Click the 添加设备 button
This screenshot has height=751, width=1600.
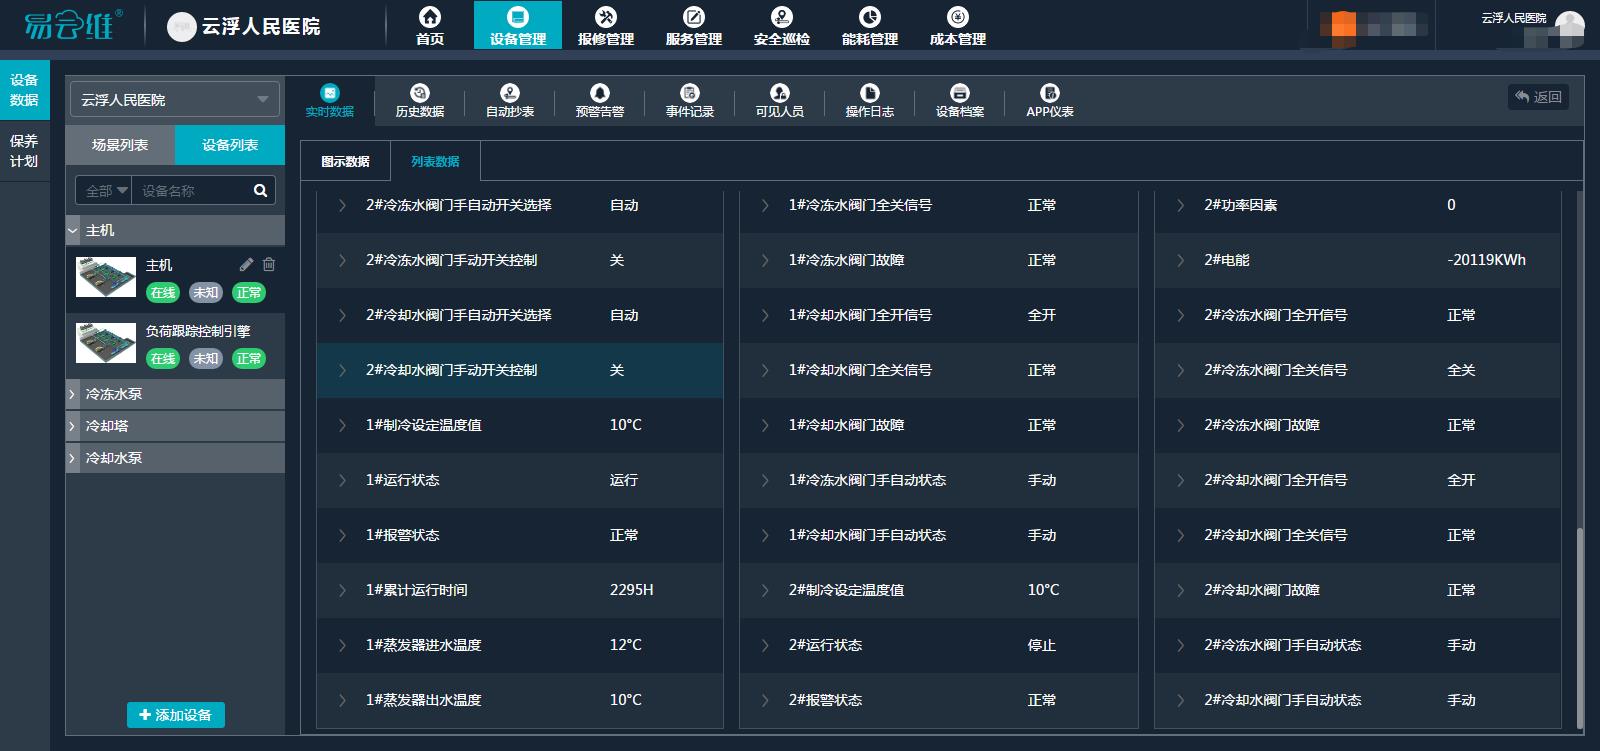176,715
